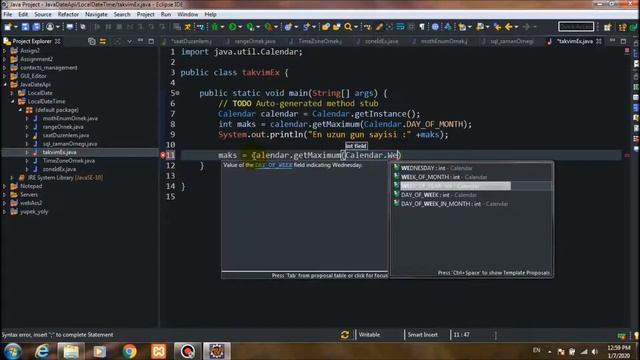
Task: Click Collapse All in Project Explorer
Action: click(x=92, y=41)
